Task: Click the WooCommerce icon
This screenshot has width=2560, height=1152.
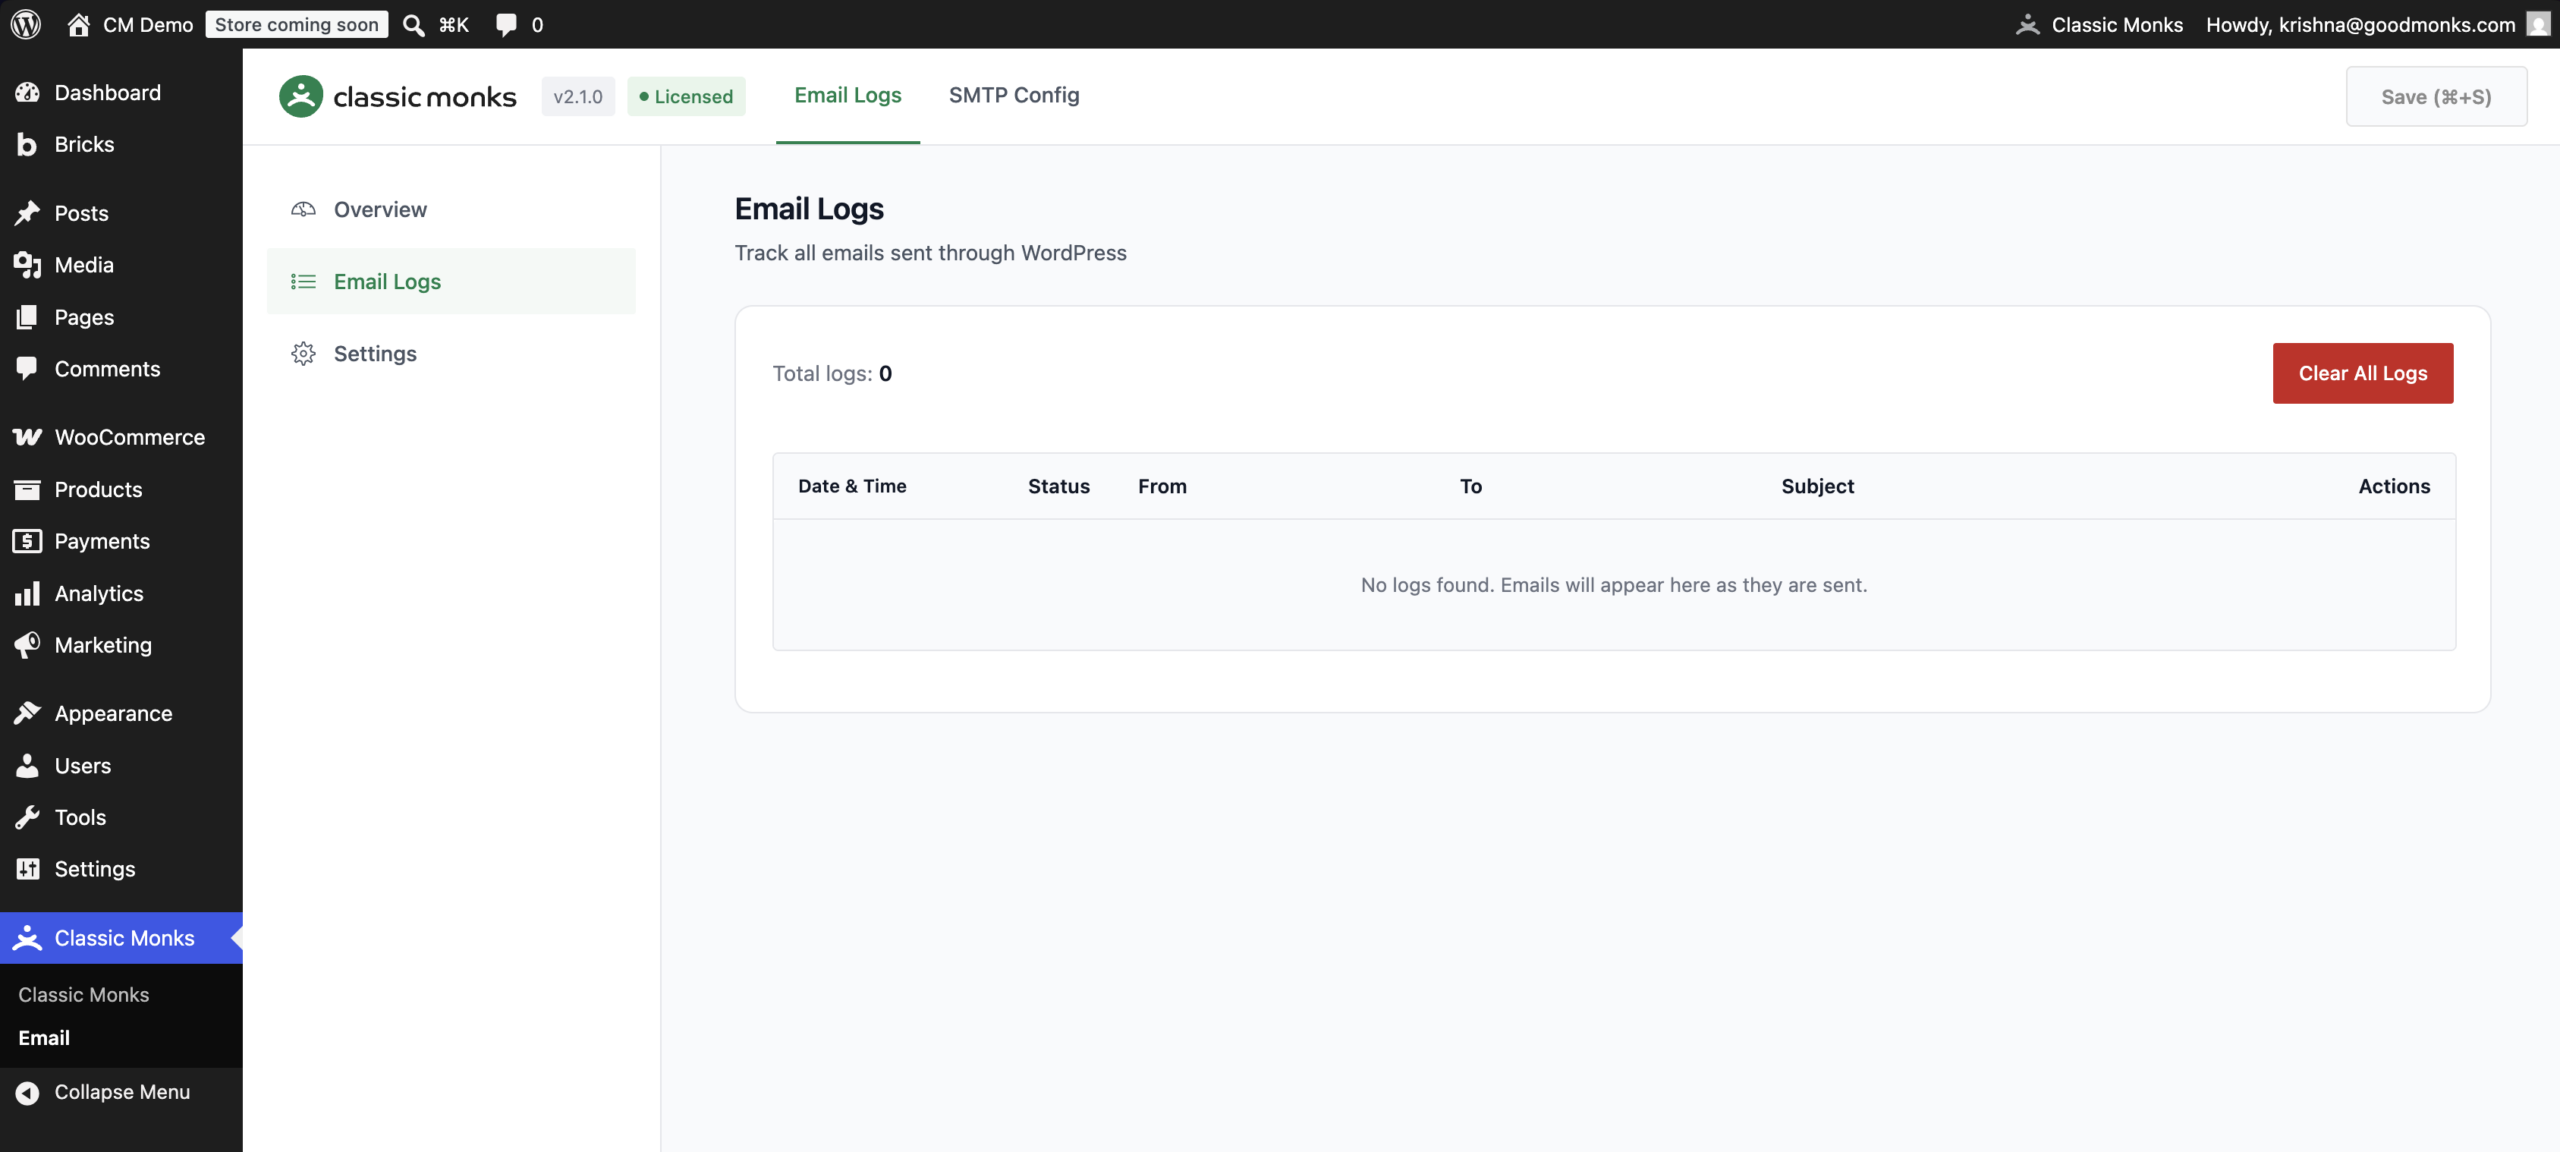Action: pyautogui.click(x=27, y=437)
